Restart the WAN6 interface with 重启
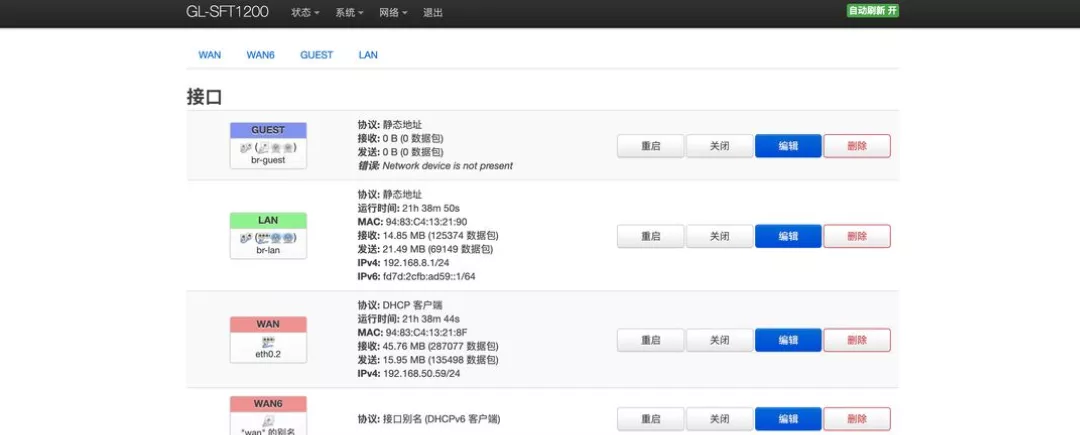Screen dimensions: 1080x435 pos(650,419)
